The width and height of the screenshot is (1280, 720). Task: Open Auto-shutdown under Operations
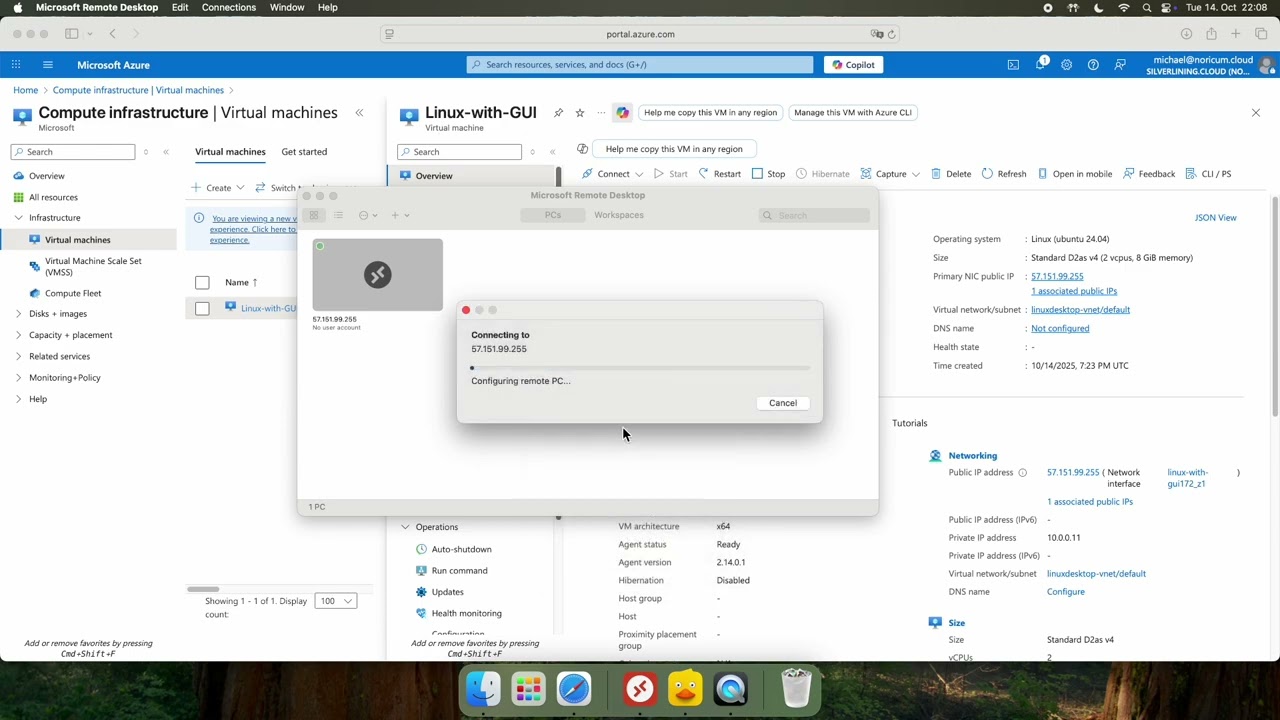pos(461,549)
